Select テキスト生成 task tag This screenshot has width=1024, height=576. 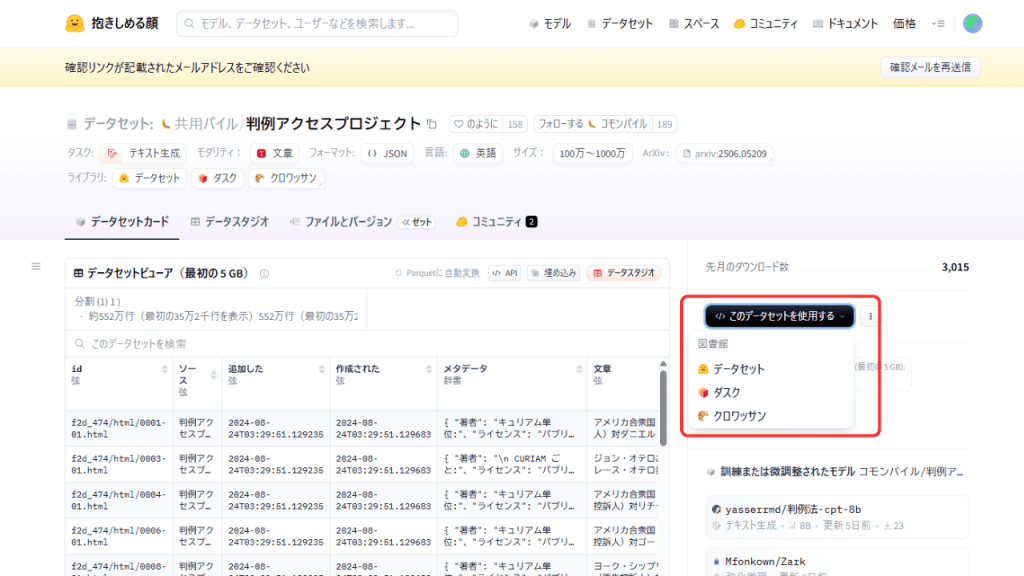143,153
